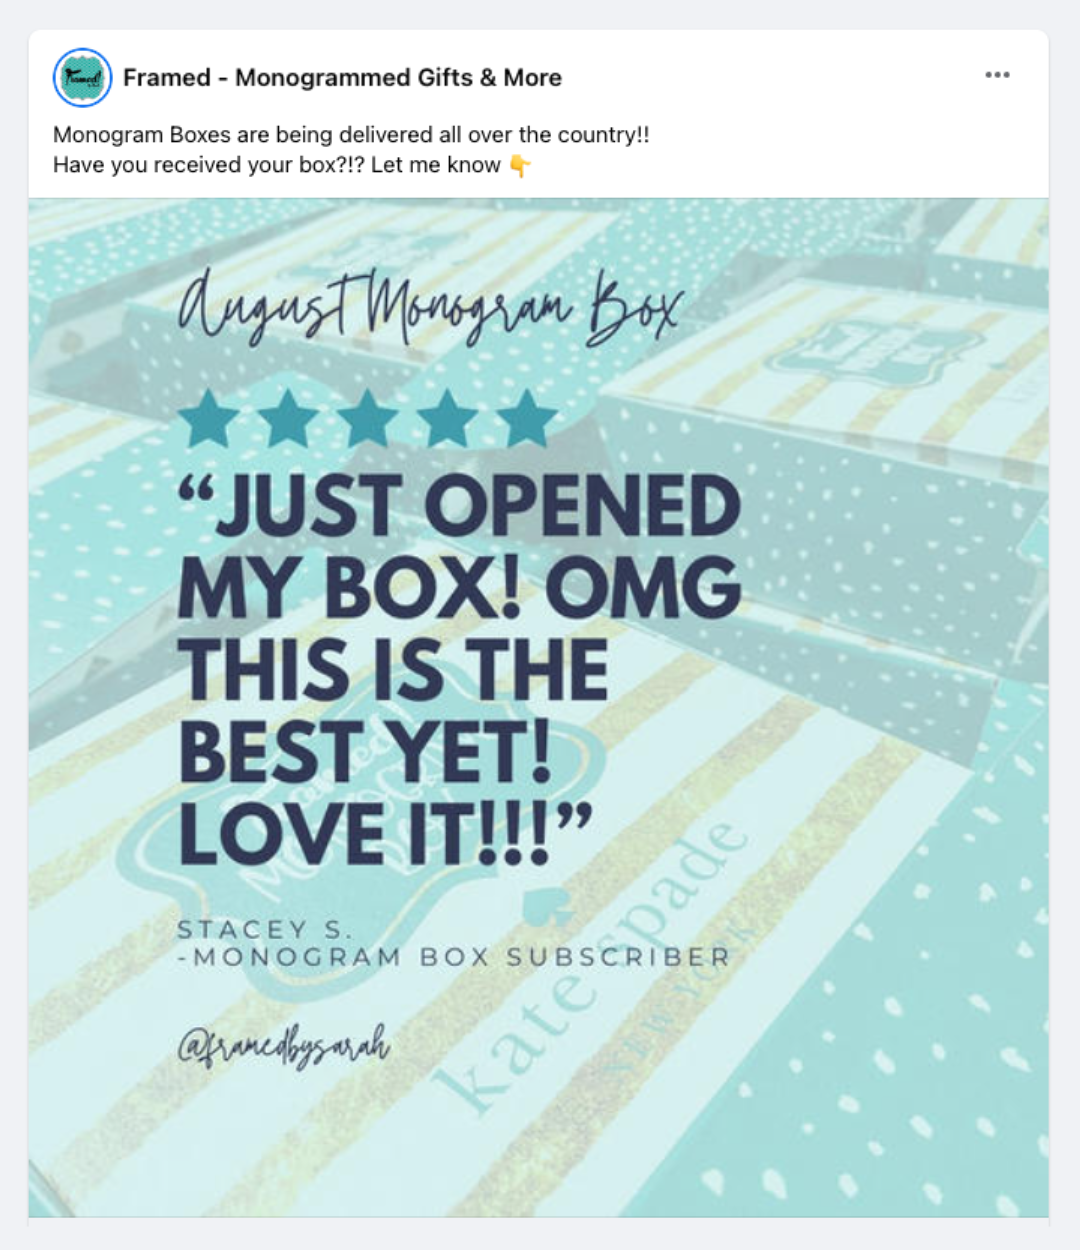Click the second star in the rating
The width and height of the screenshot is (1080, 1250).
pos(288,418)
